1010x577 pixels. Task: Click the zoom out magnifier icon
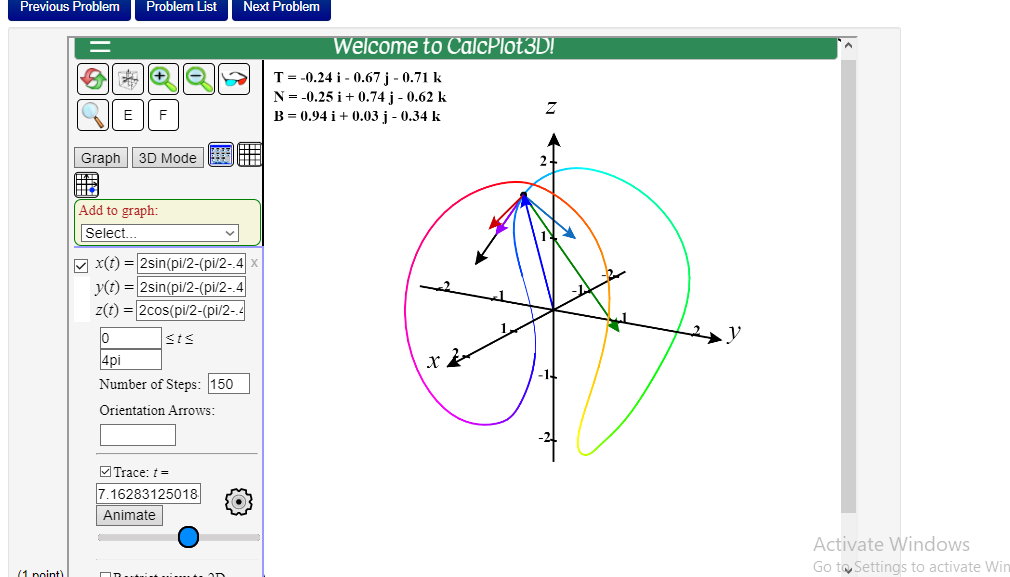198,79
